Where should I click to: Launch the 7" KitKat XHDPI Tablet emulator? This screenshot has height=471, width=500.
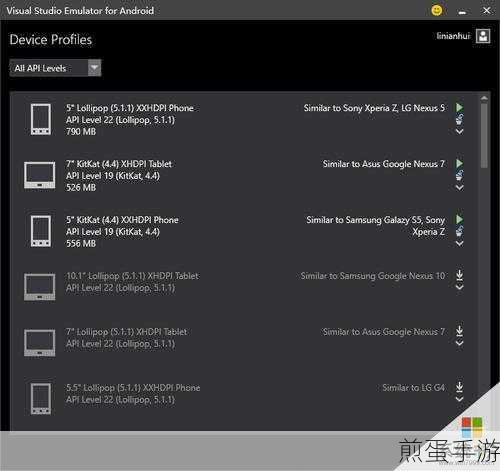point(459,163)
